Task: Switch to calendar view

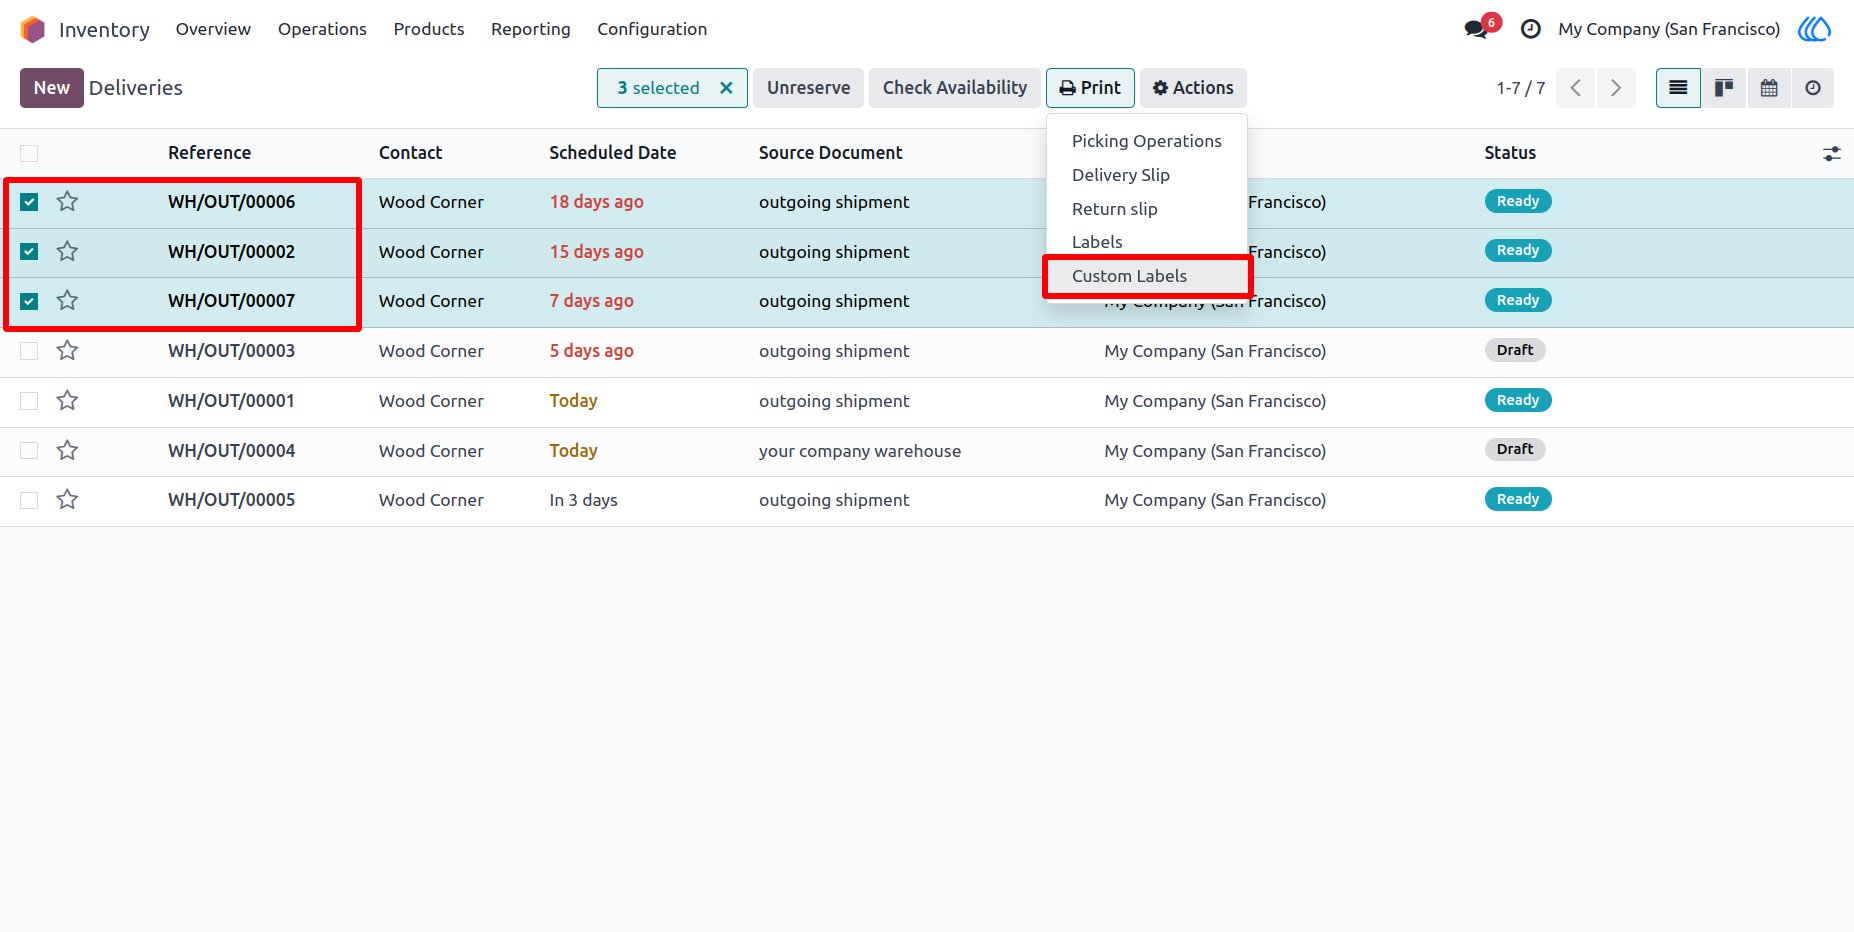Action: [x=1768, y=88]
